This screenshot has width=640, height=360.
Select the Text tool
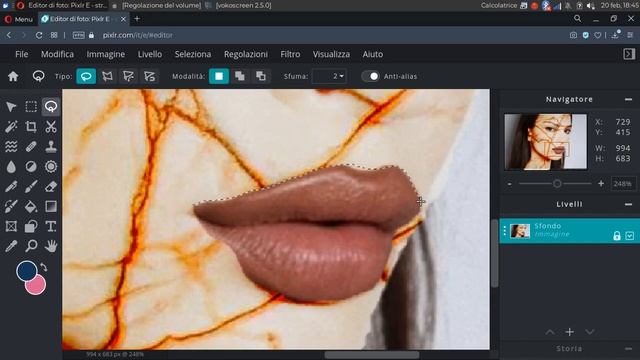click(51, 226)
